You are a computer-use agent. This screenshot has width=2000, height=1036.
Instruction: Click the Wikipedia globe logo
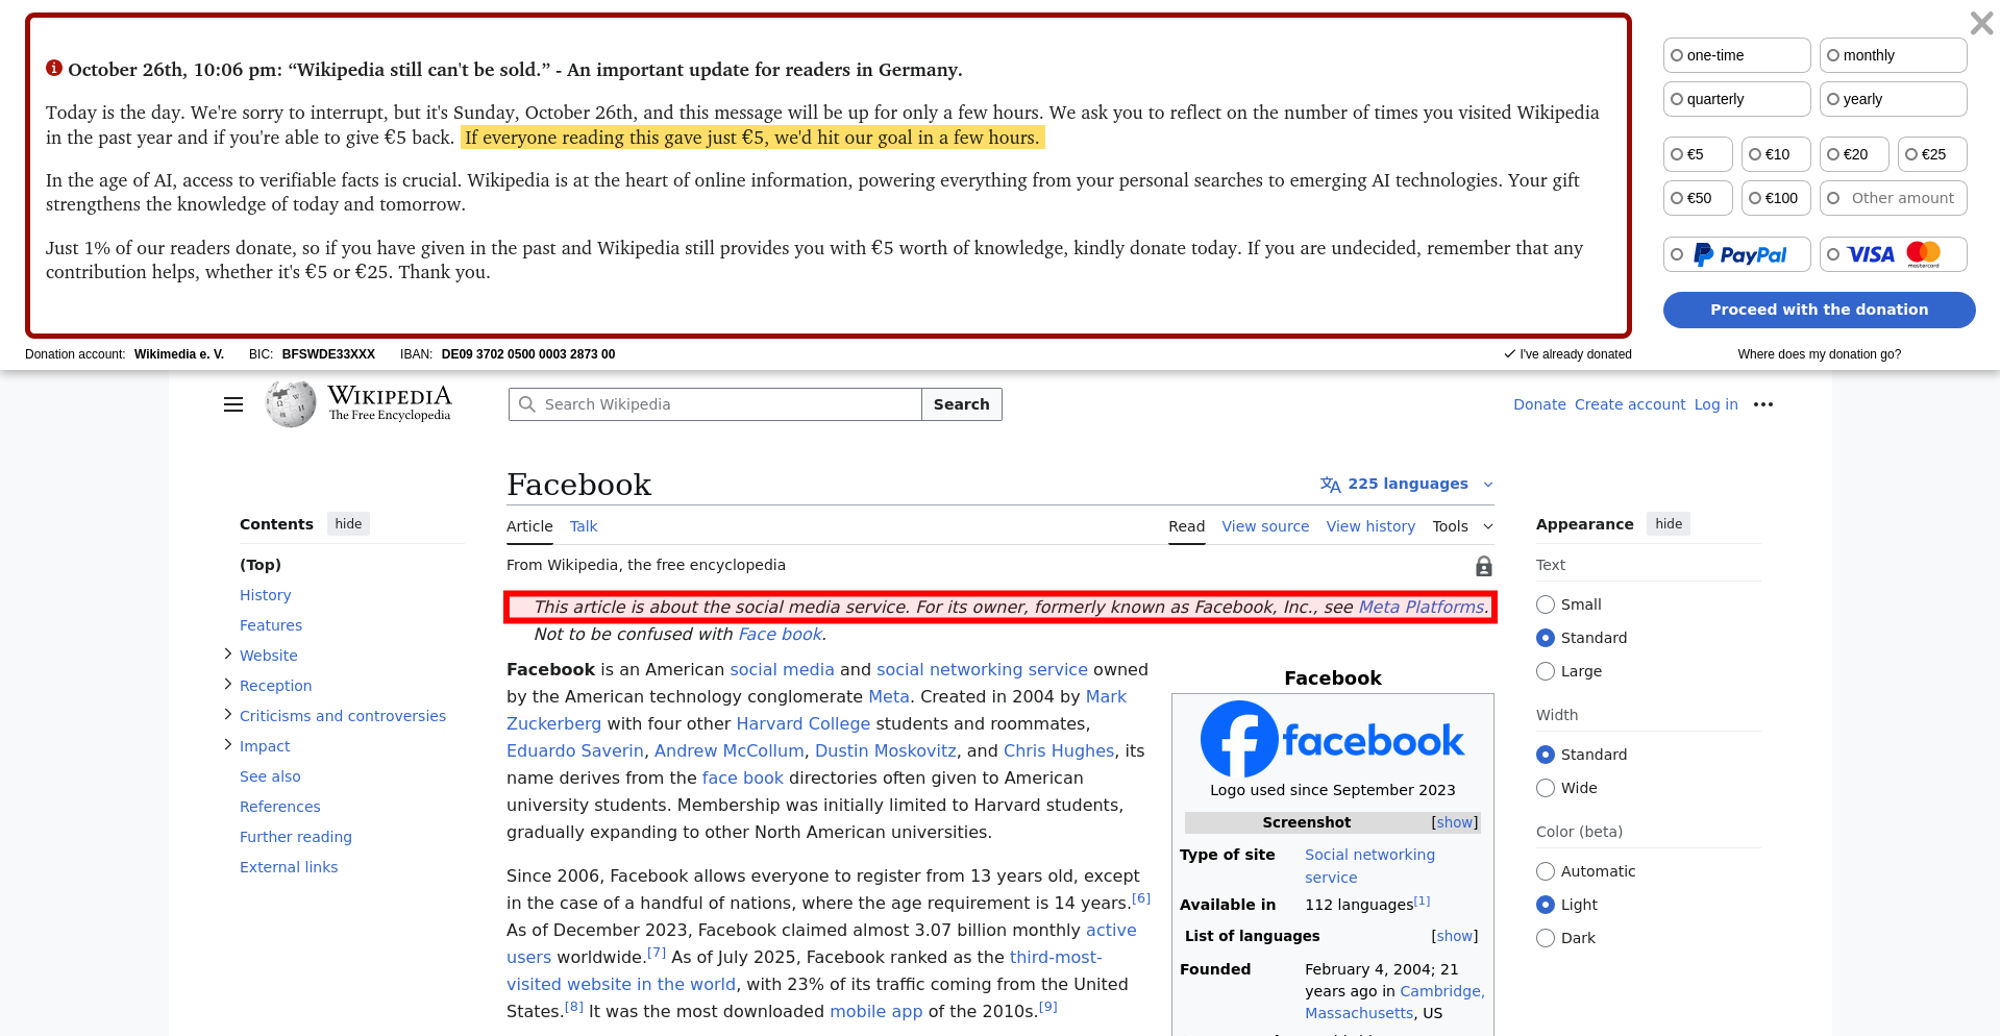click(x=290, y=404)
